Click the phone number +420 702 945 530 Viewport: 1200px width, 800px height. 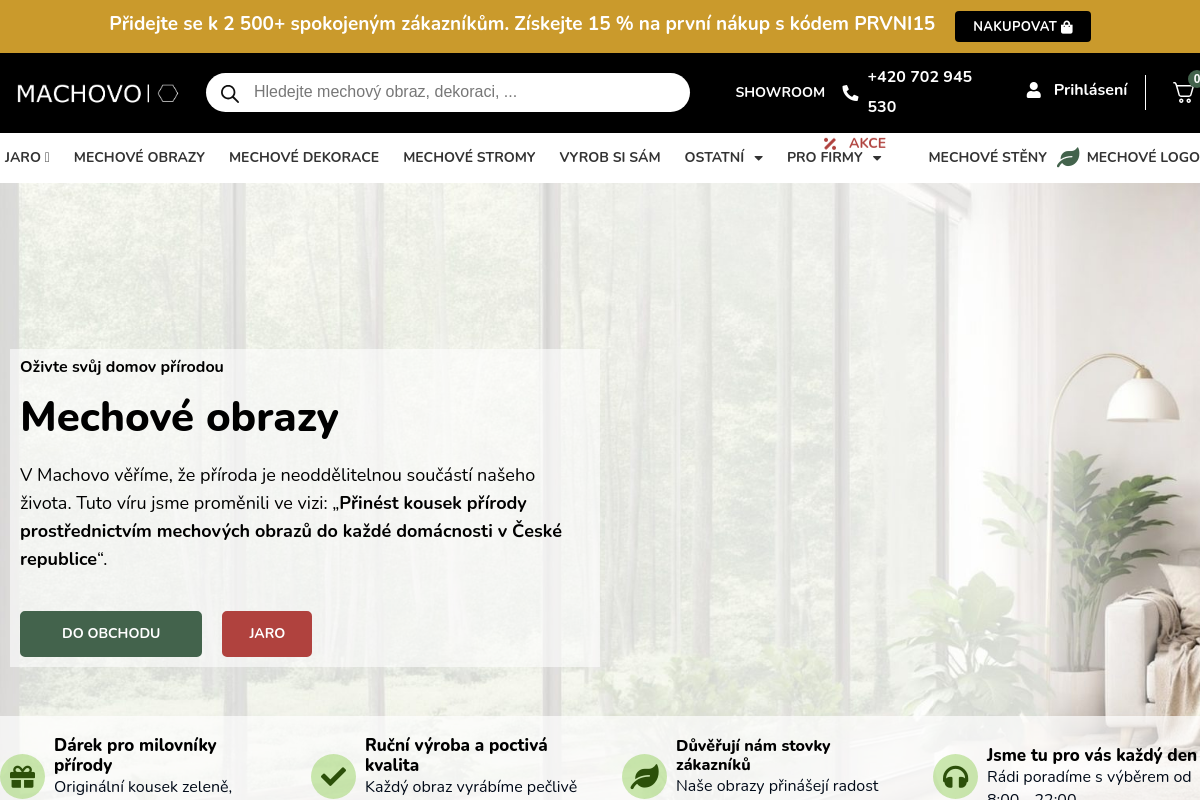coord(919,92)
